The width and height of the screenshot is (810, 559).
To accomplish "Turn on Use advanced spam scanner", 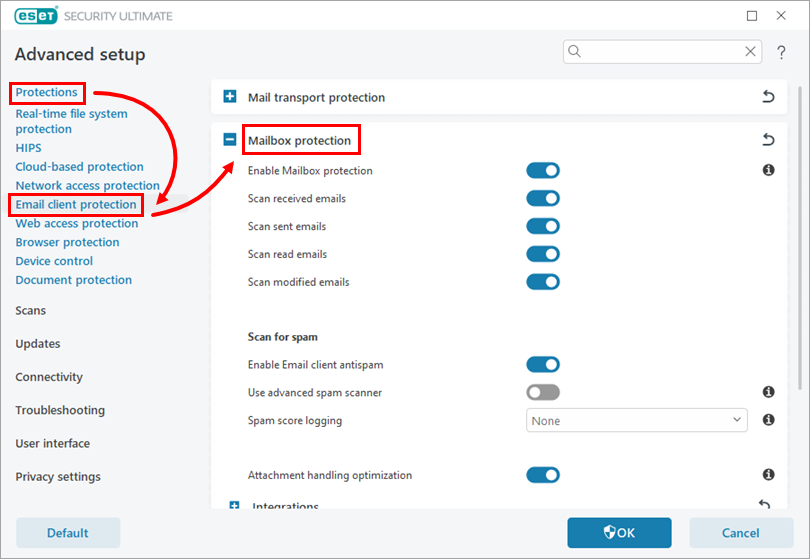I will (x=543, y=393).
